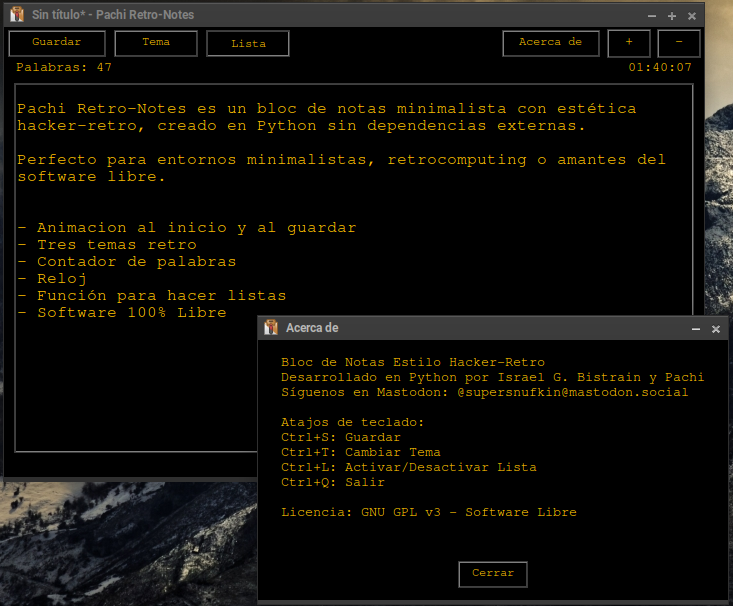Click 'Ctrl+T: Cambiar Tema' shortcut line
The image size is (733, 606).
[360, 452]
